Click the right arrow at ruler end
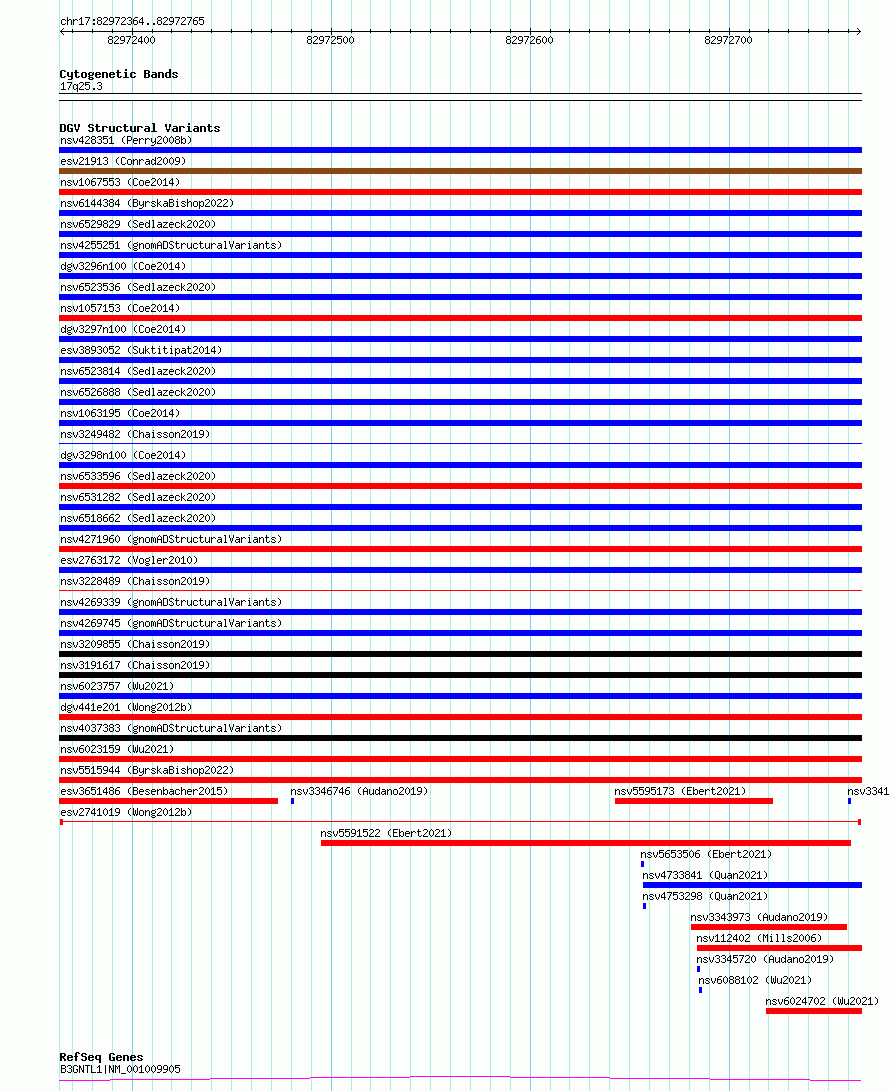 tap(859, 31)
